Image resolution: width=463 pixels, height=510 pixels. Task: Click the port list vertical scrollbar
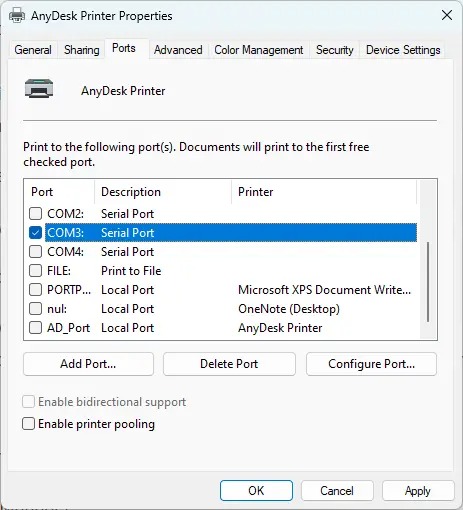point(428,282)
